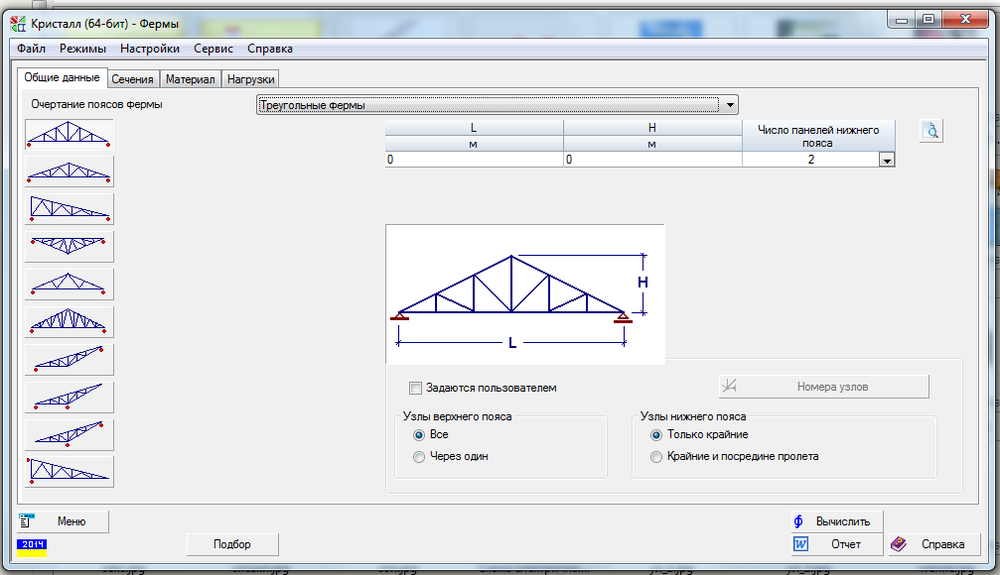The width and height of the screenshot is (1000, 575).
Task: Click the H height value input field
Action: click(652, 159)
